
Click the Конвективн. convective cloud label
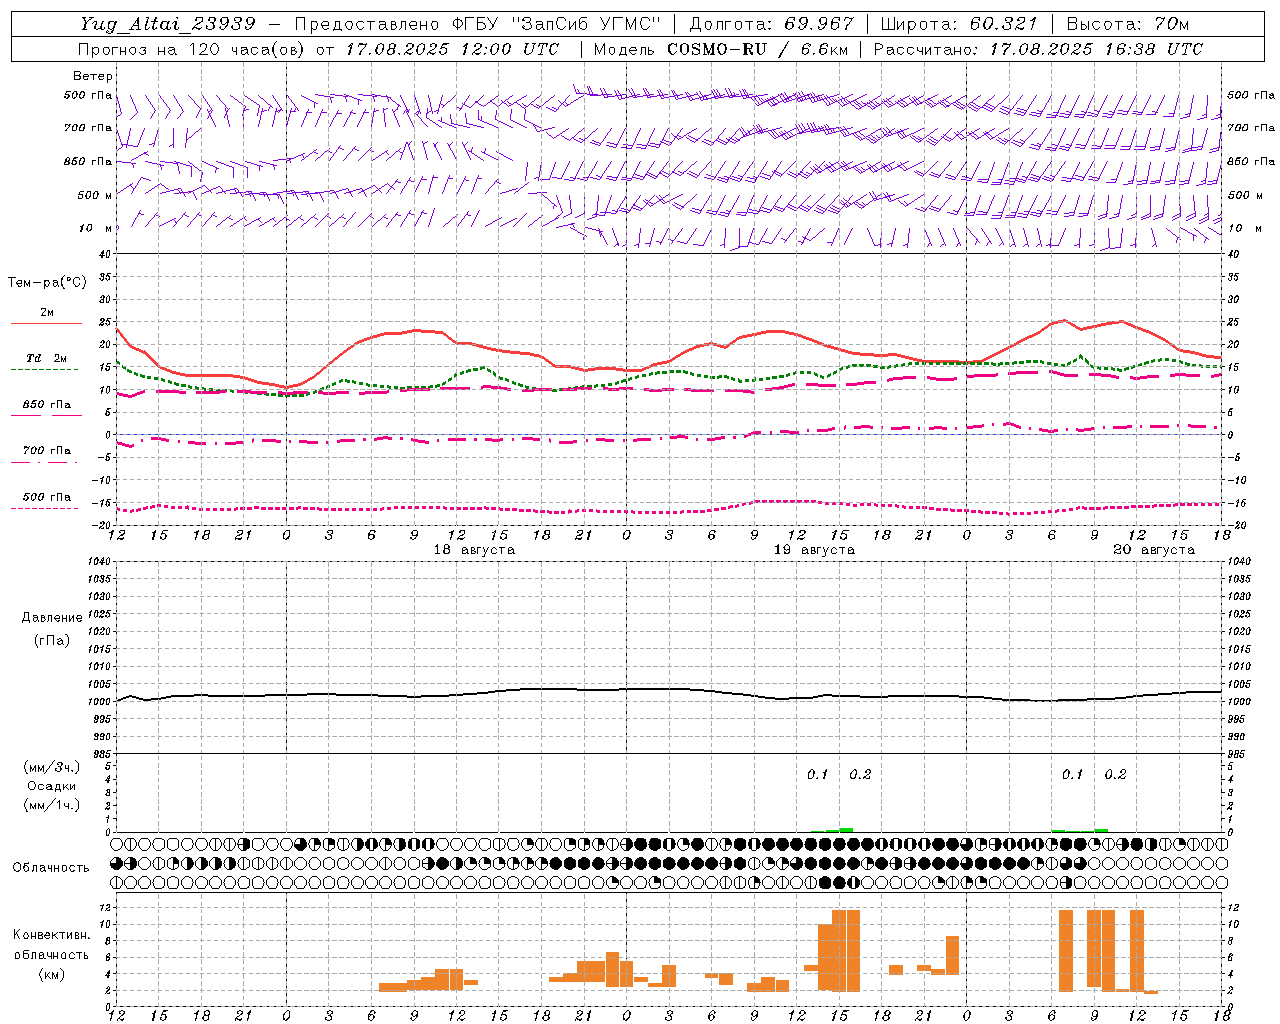pyautogui.click(x=52, y=935)
